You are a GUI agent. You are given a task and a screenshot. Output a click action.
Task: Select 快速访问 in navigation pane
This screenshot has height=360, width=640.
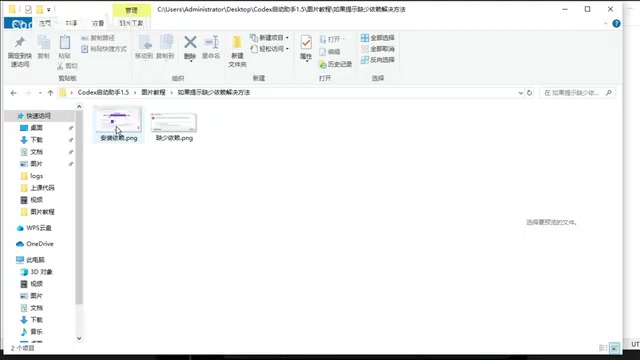tap(39, 116)
